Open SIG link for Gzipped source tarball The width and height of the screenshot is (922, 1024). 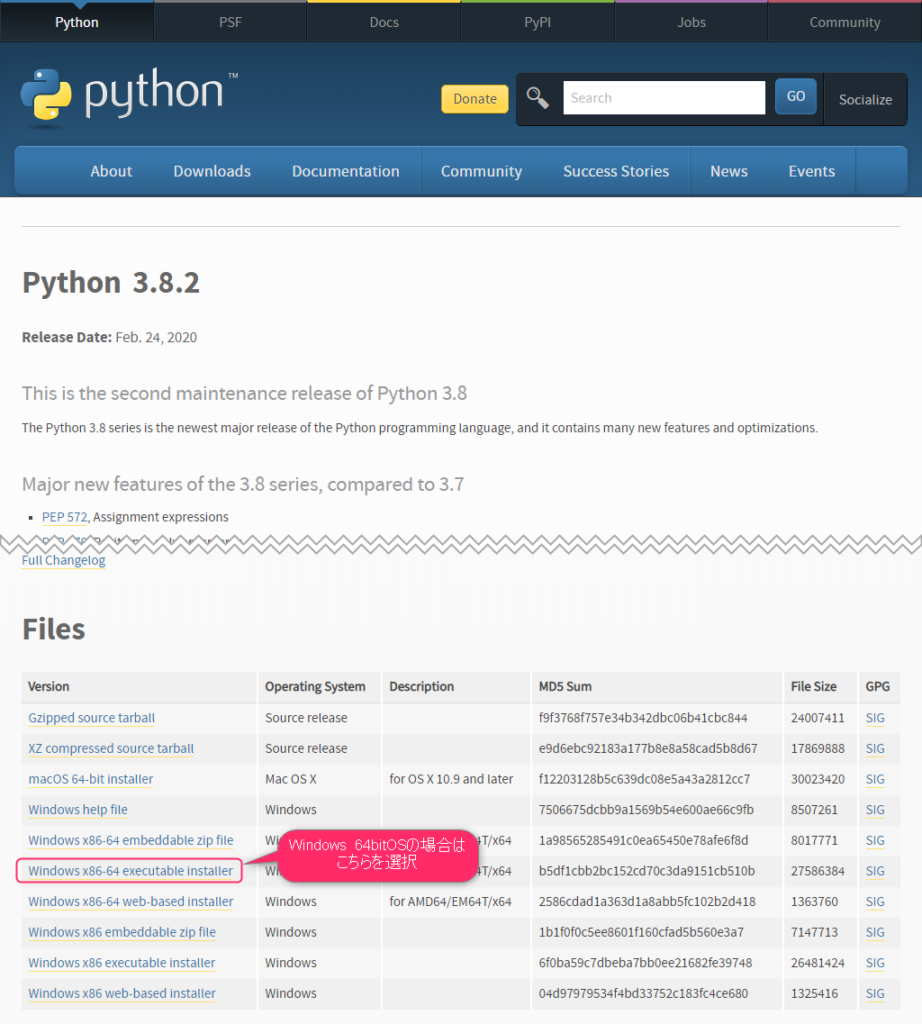click(875, 718)
